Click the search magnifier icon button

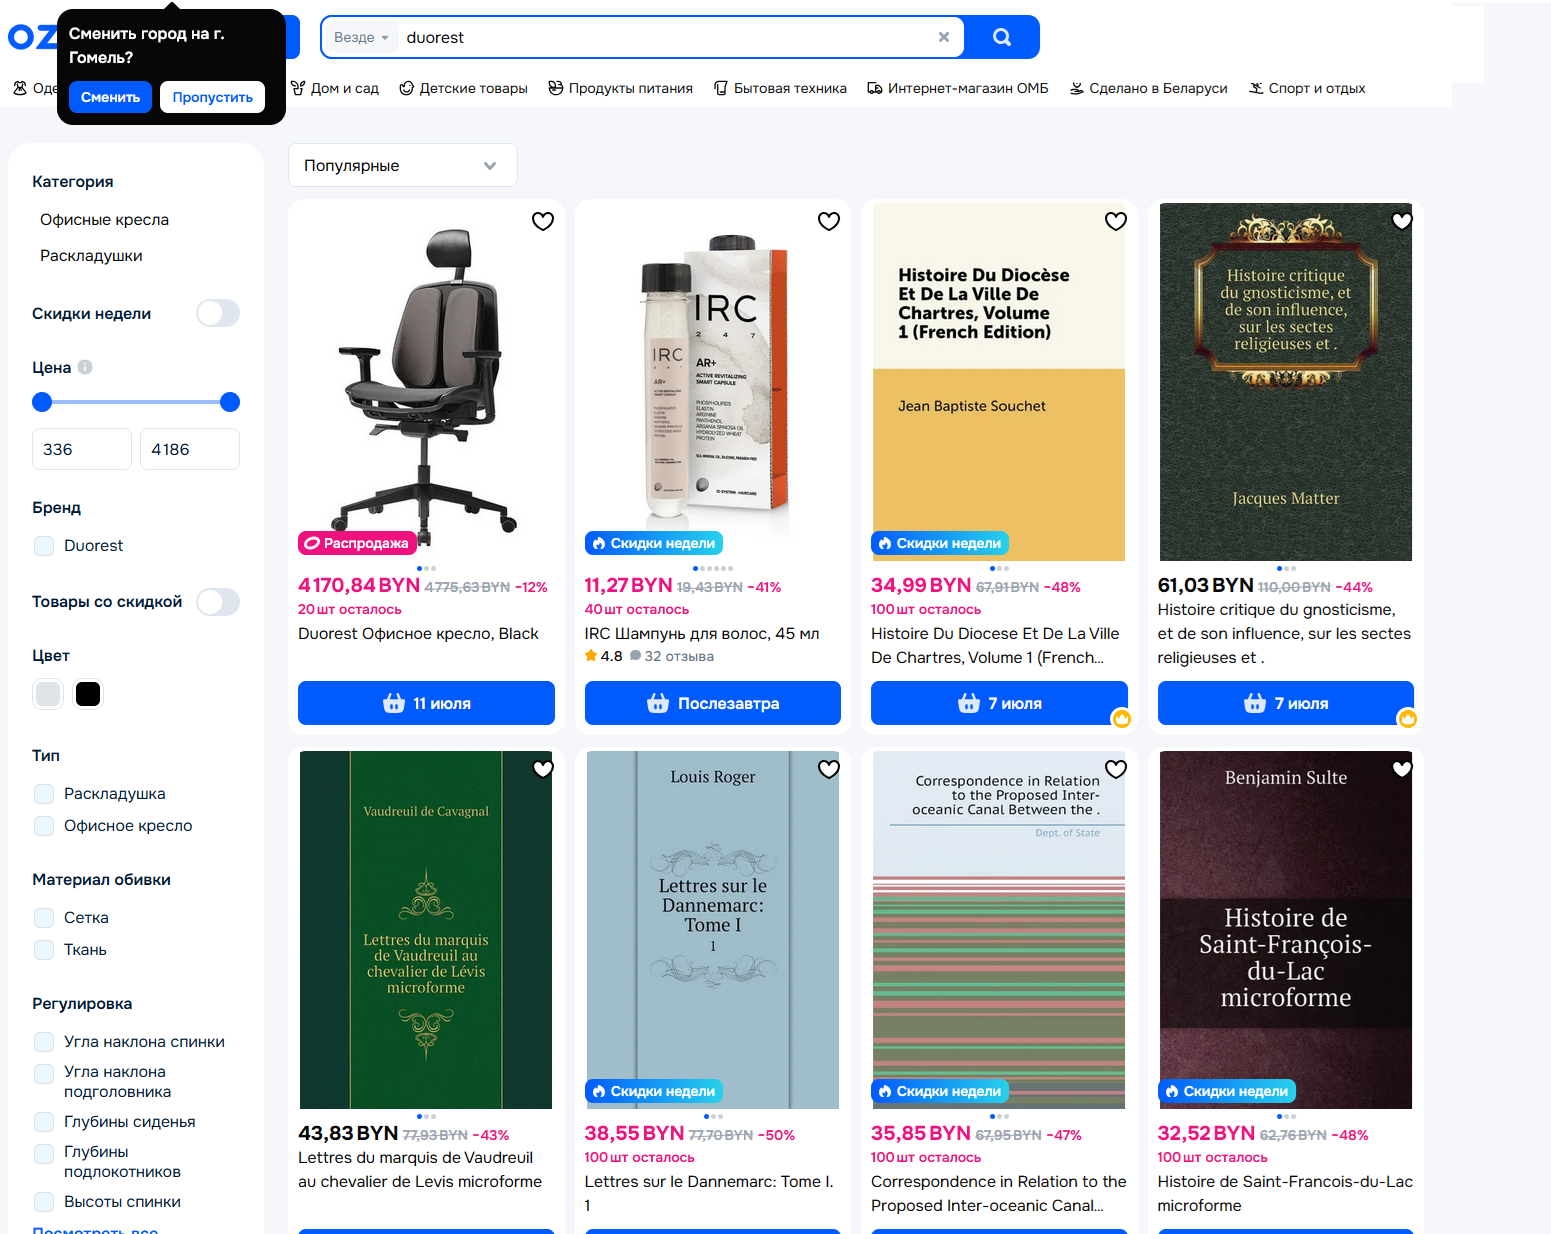(1002, 37)
